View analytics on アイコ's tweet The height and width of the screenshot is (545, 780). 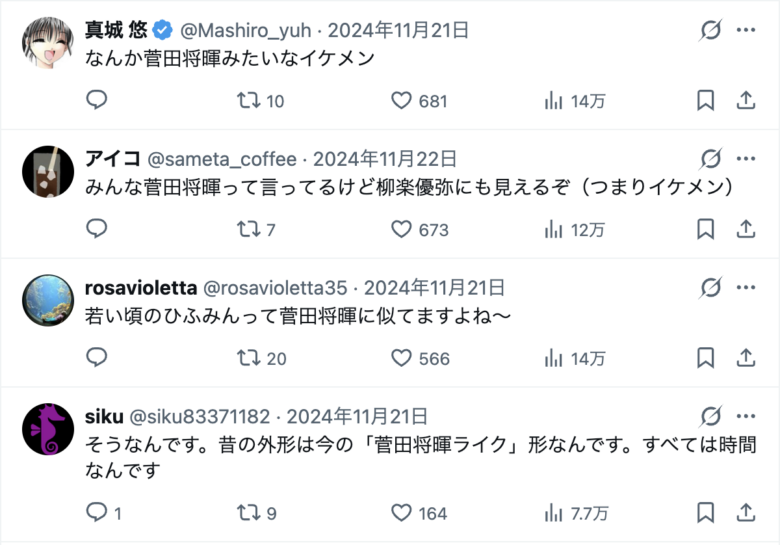click(x=553, y=229)
